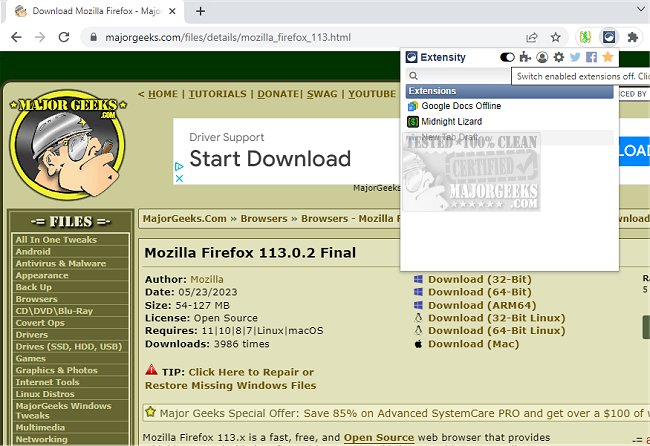Image resolution: width=650 pixels, height=446 pixels.
Task: Open Graphics & Photos category
Action: click(56, 371)
